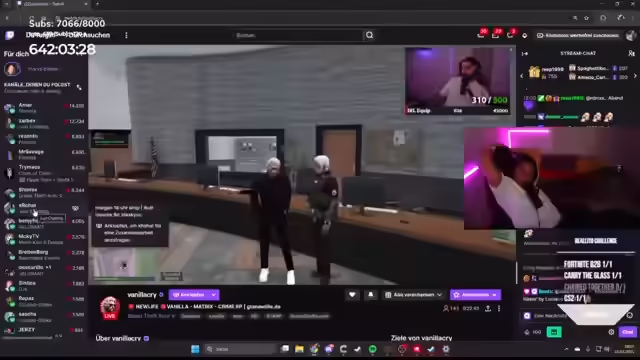Open File Explorer from the taskbar
The image size is (640, 360).
tap(299, 349)
